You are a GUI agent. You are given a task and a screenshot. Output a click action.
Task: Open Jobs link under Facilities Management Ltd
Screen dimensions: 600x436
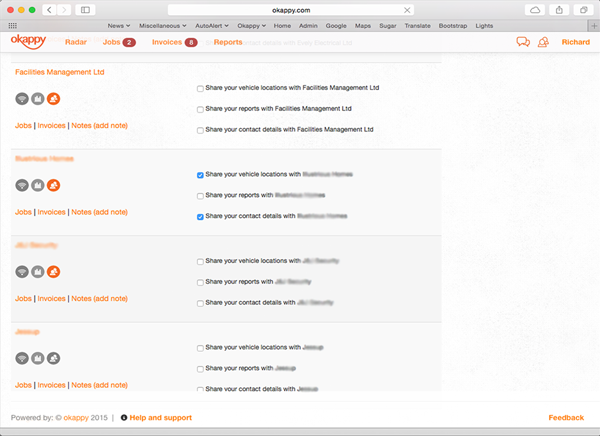(x=23, y=126)
